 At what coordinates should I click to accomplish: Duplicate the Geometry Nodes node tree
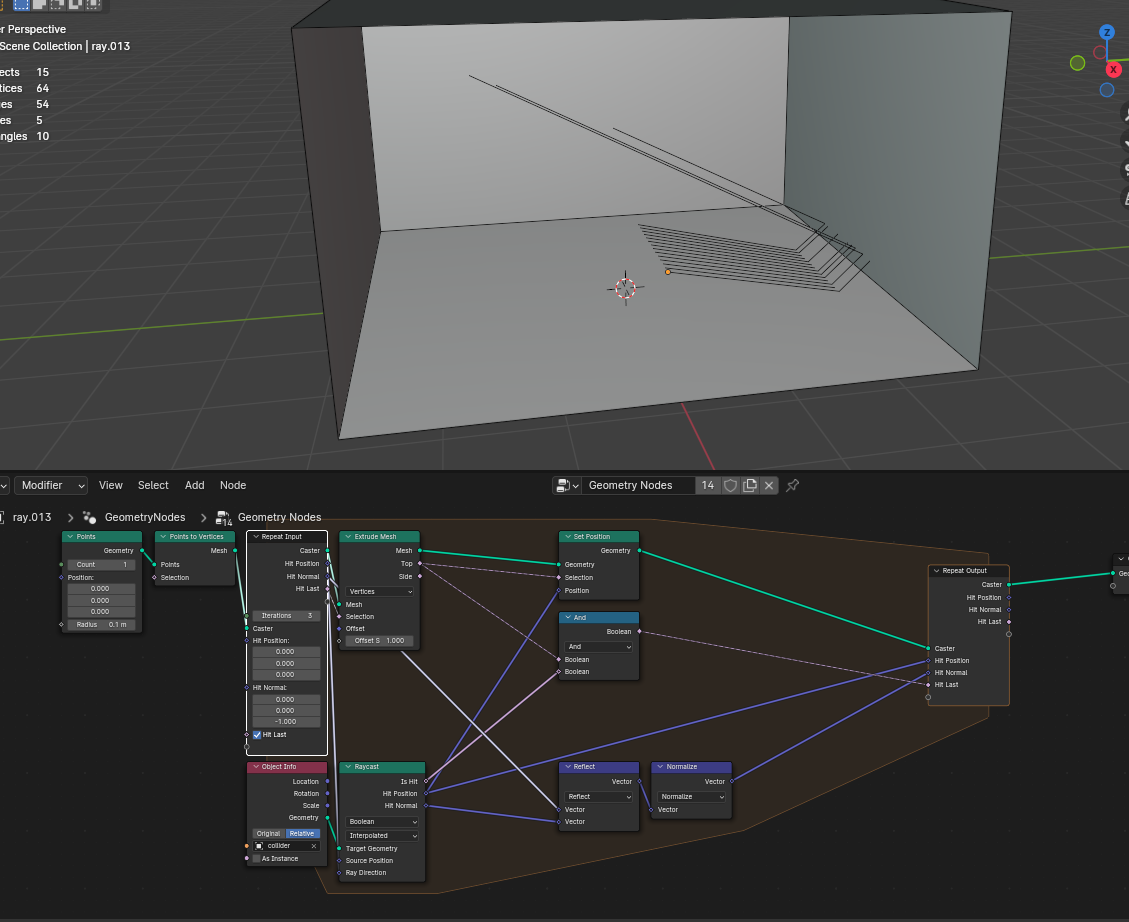pos(750,486)
